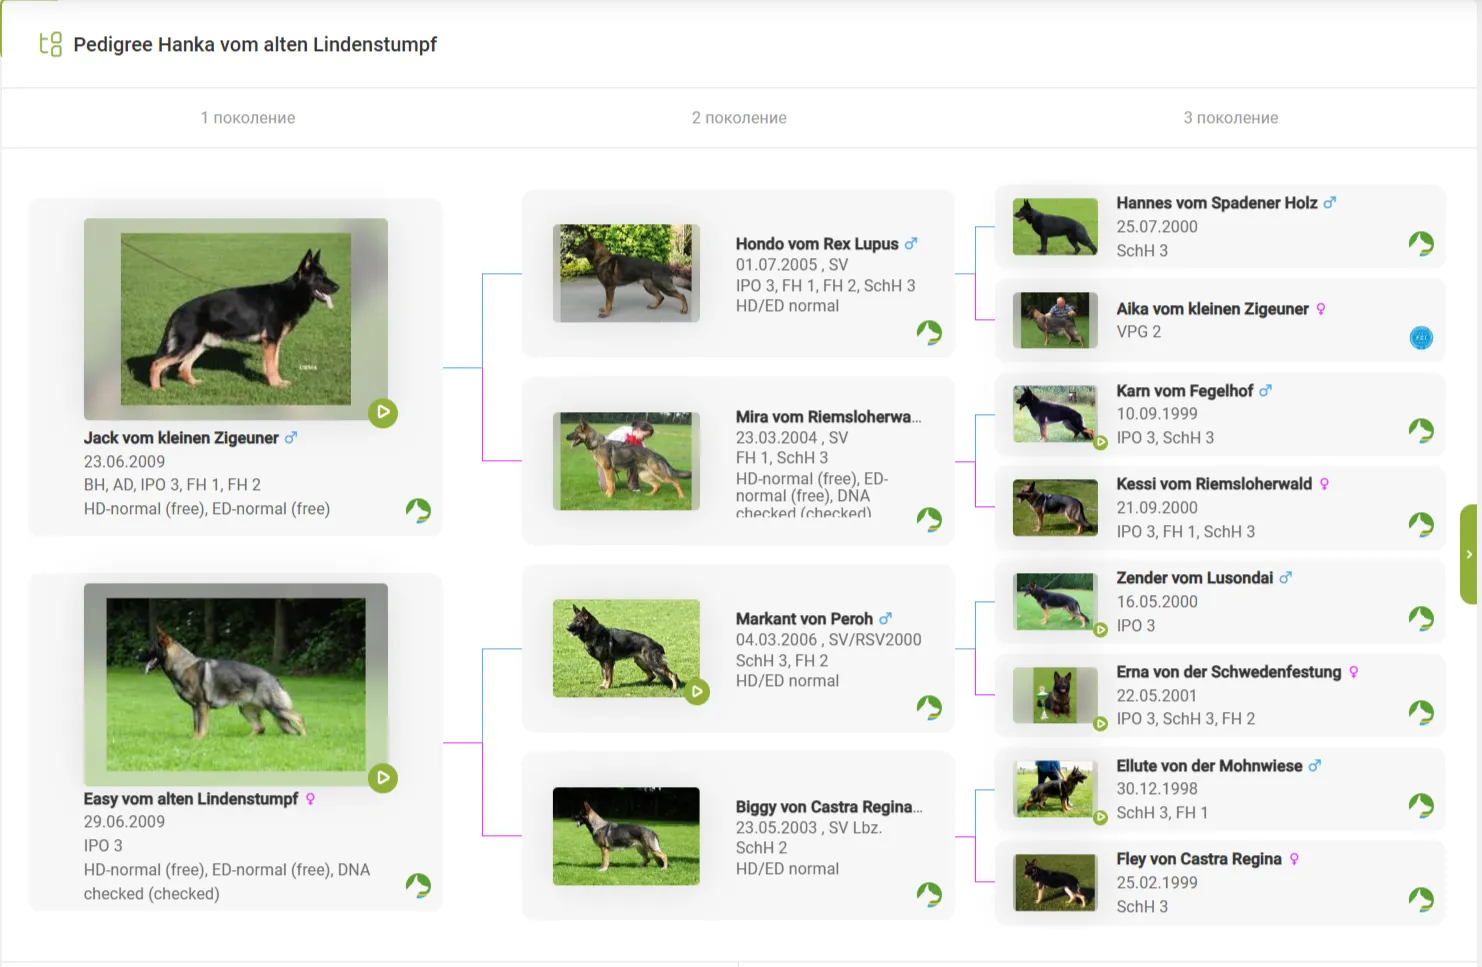
Task: Expand the green side panel arrow on right edge
Action: (x=1469, y=554)
